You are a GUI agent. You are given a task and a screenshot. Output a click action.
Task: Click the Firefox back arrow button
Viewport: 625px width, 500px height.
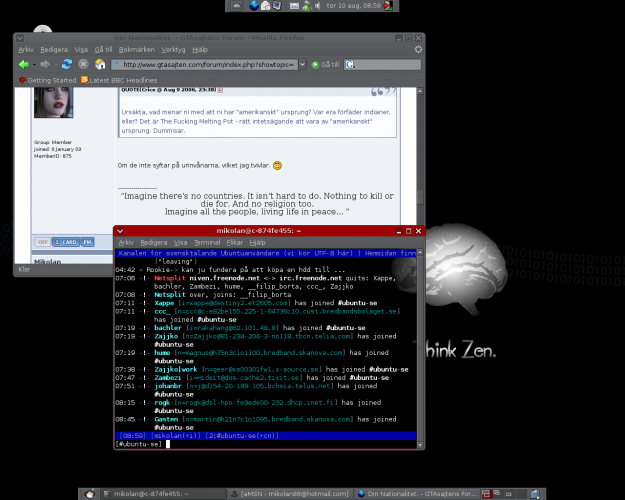(23, 64)
